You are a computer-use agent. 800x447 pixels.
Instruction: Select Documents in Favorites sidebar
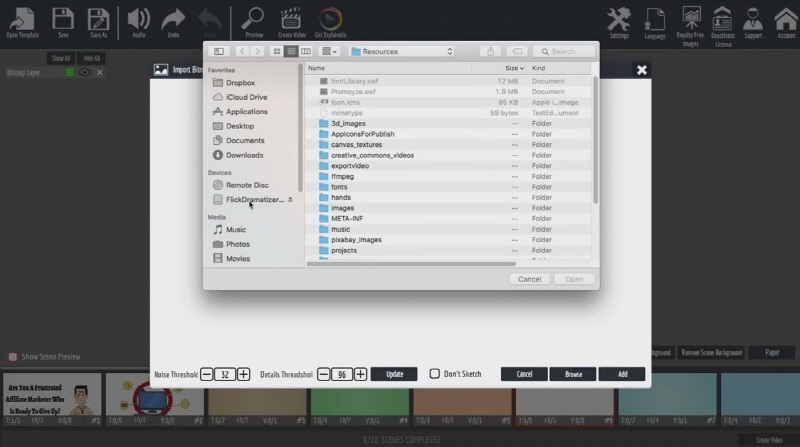coord(245,140)
